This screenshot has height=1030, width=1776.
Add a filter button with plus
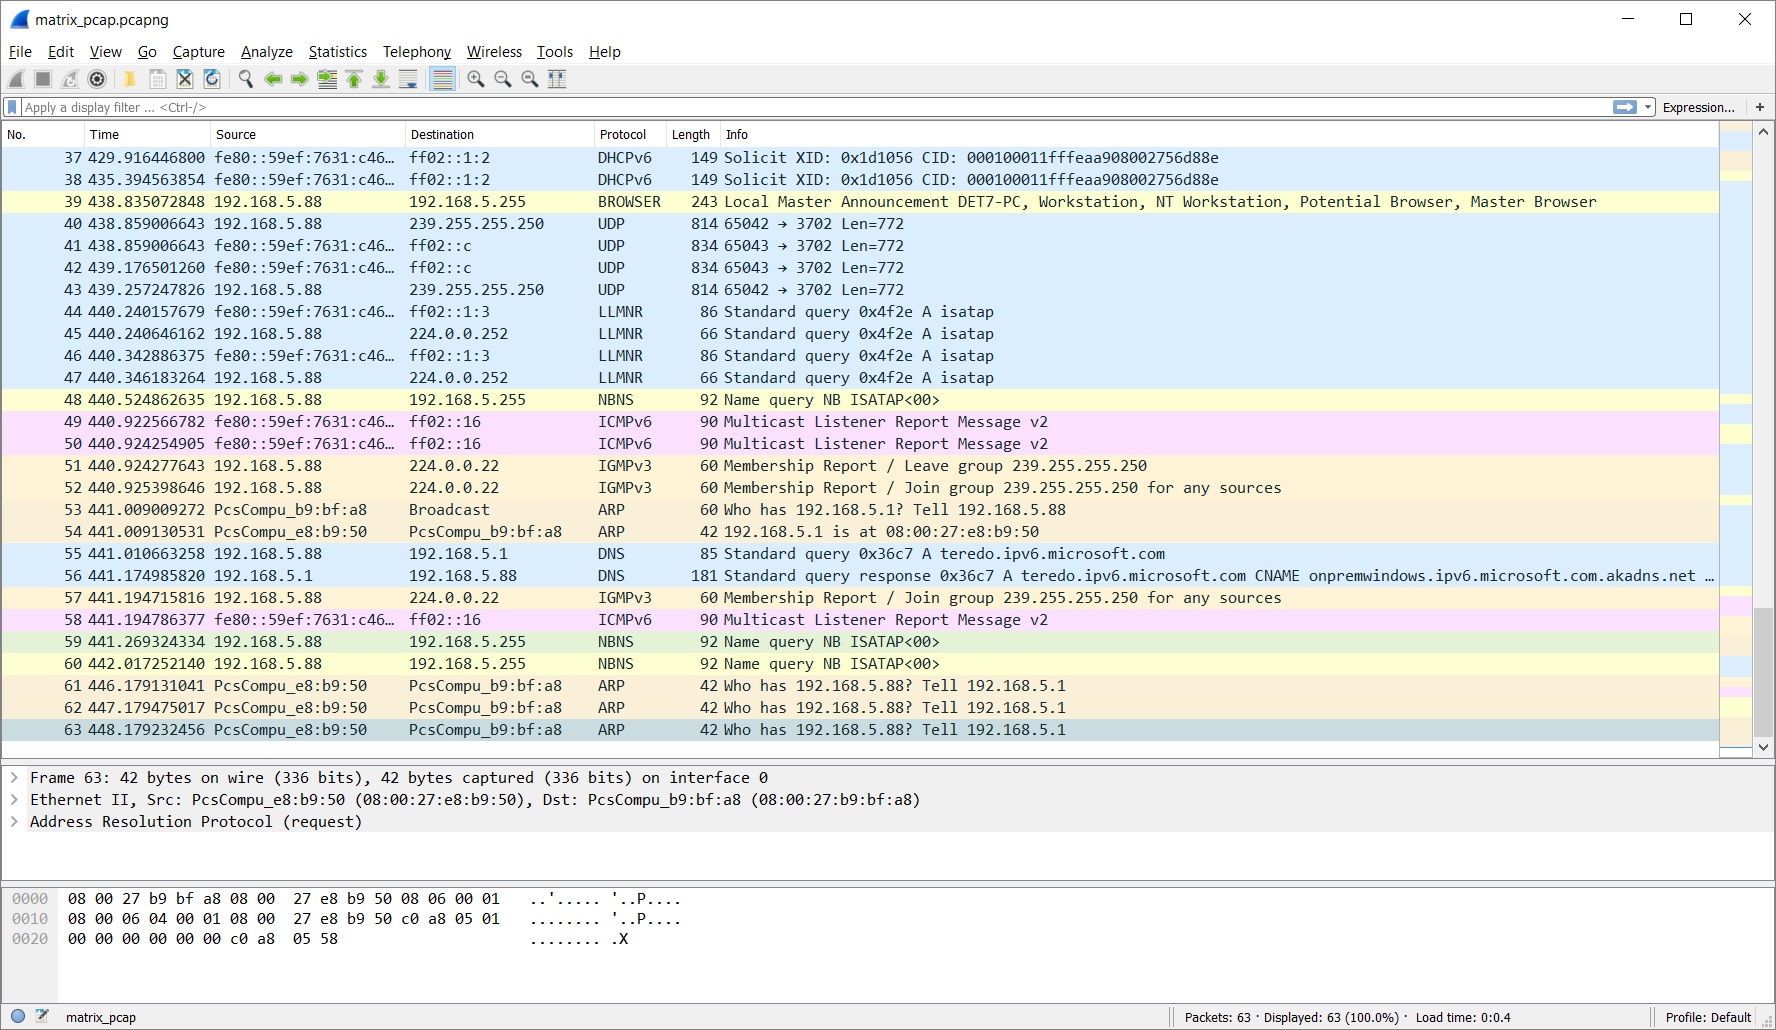[x=1760, y=107]
